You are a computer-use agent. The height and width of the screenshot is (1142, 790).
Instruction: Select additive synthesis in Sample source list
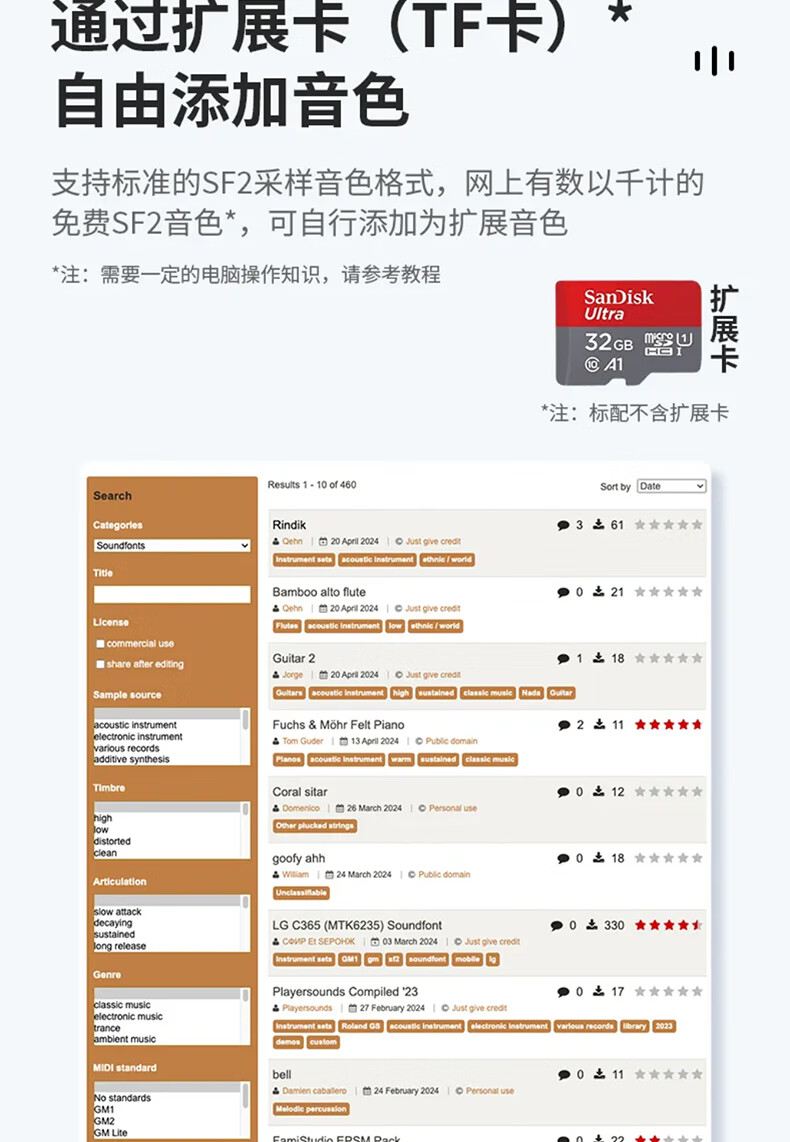click(132, 759)
